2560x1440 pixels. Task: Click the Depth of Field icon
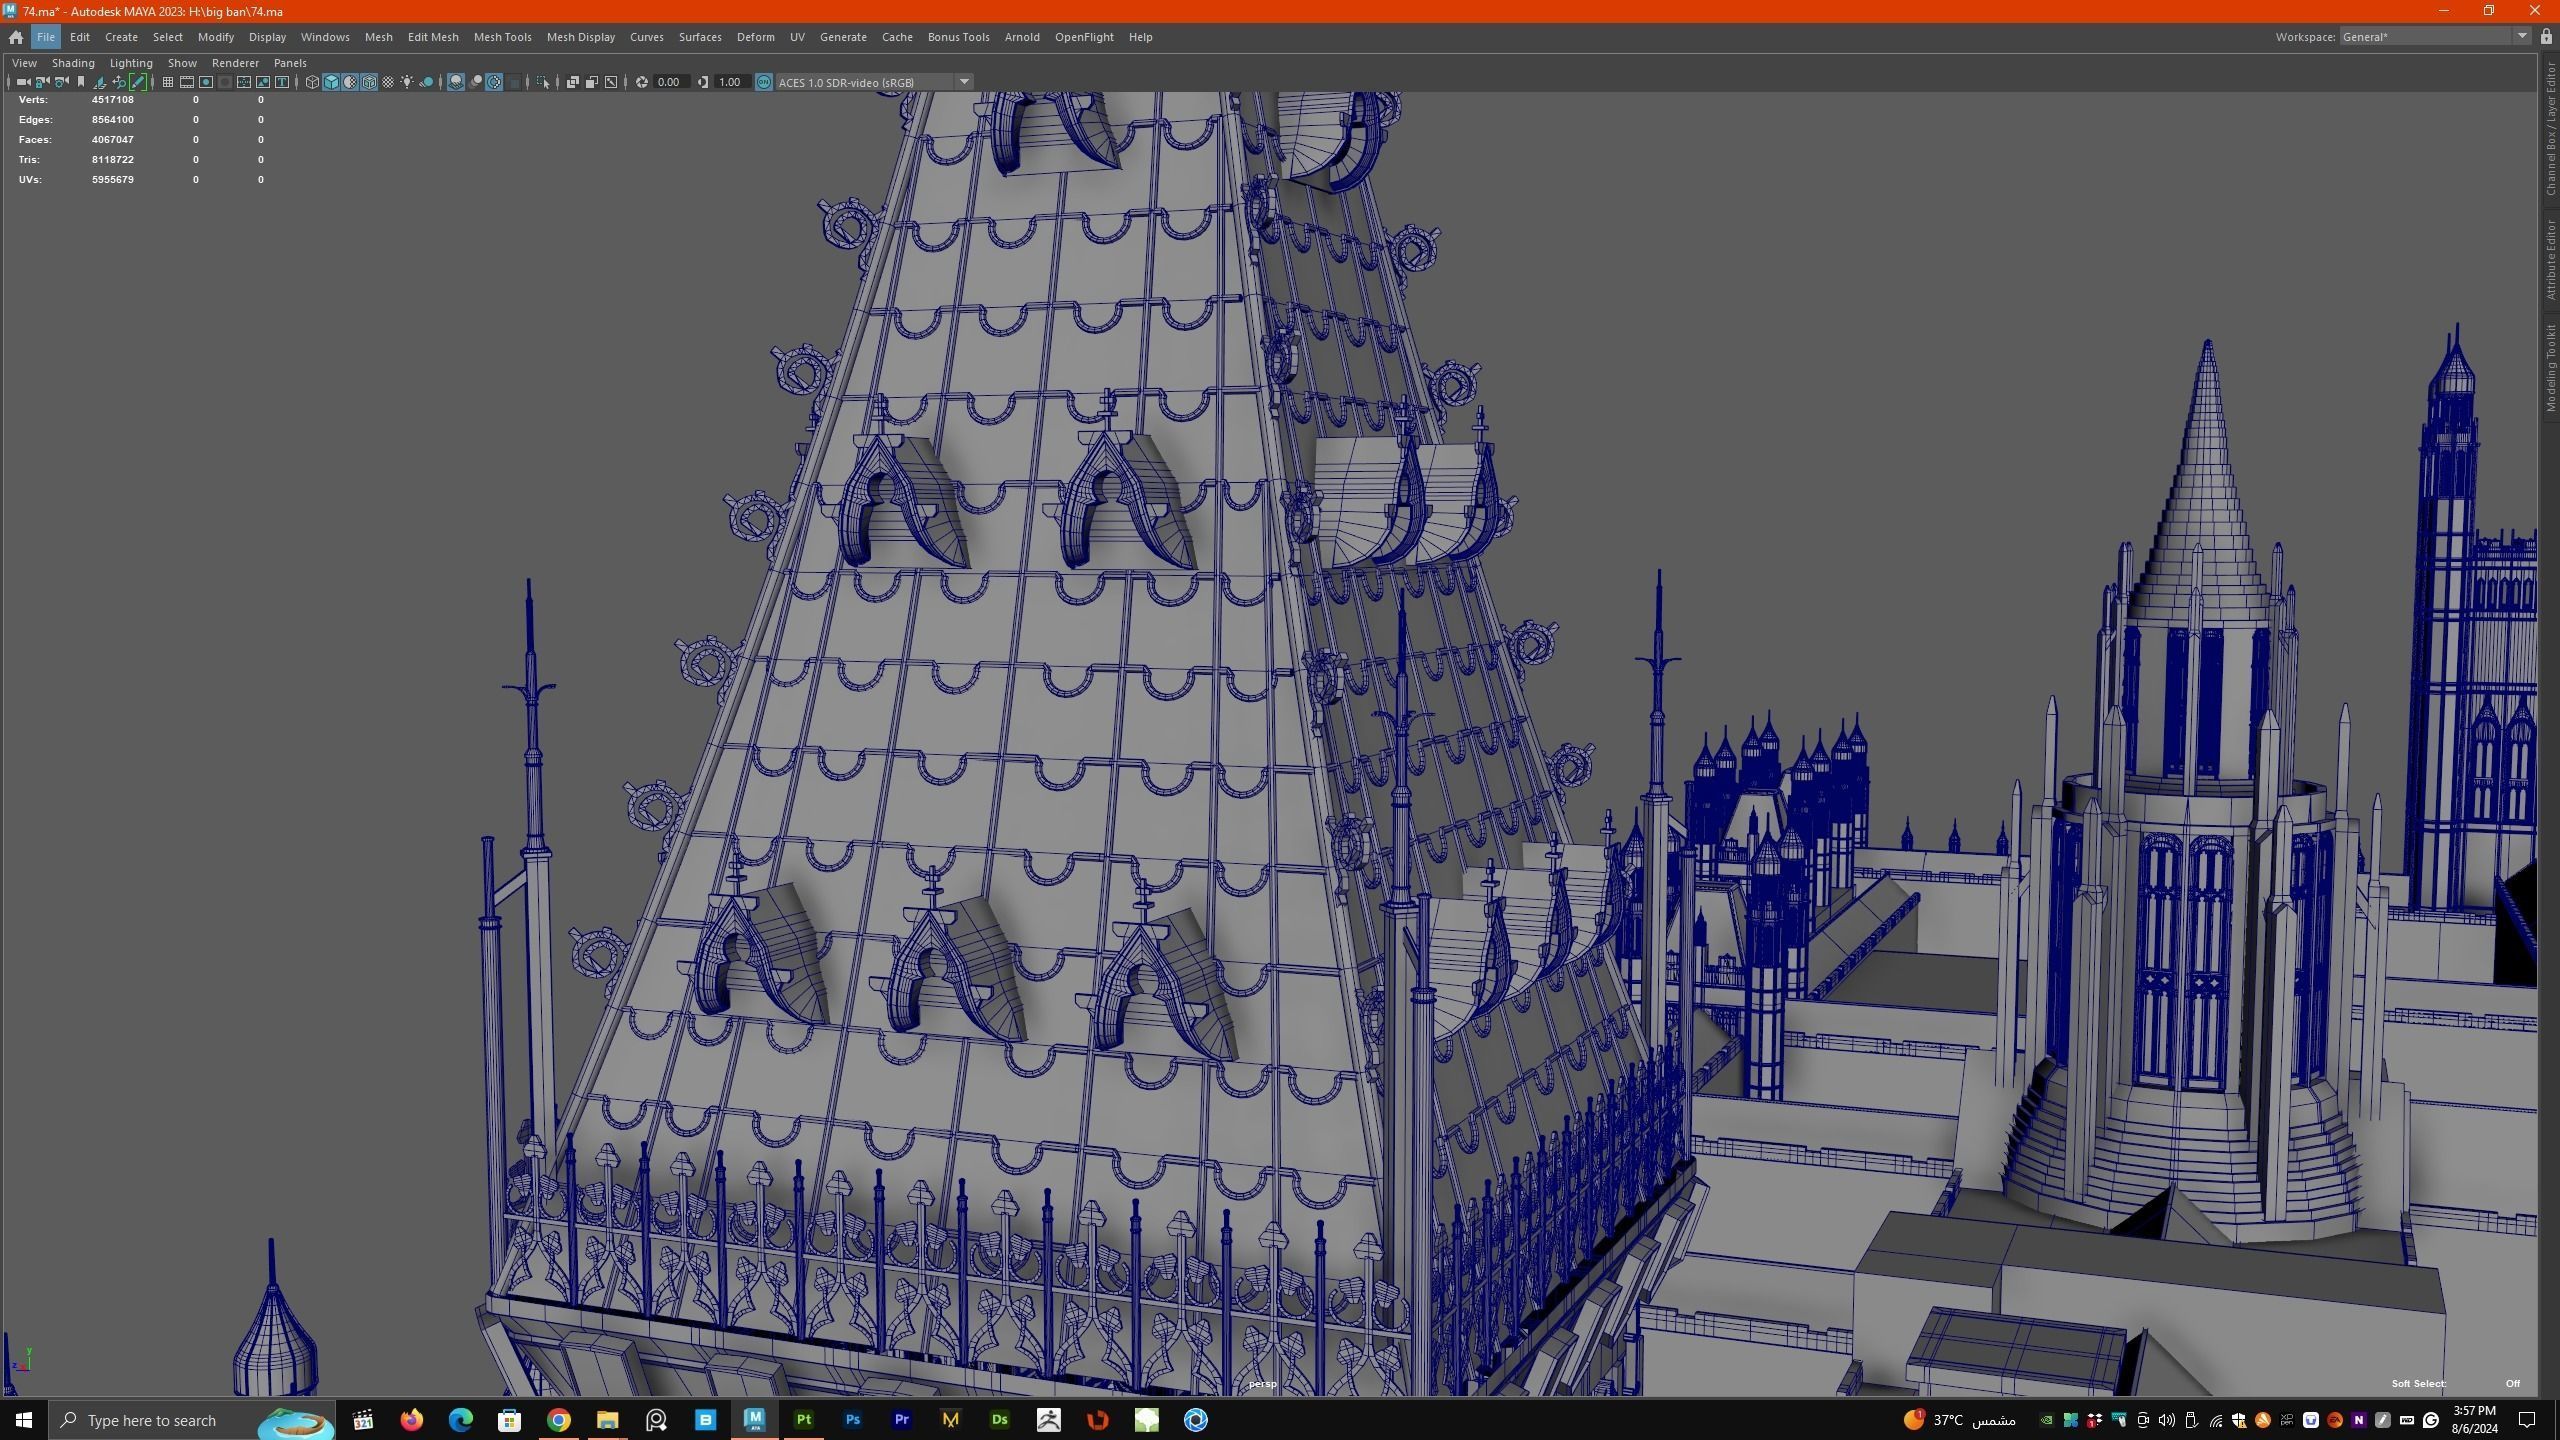coord(514,82)
